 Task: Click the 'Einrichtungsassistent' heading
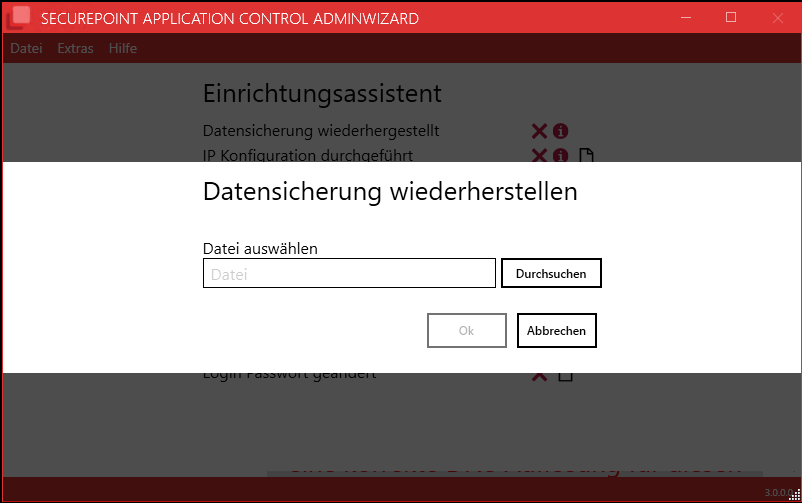pyautogui.click(x=322, y=94)
